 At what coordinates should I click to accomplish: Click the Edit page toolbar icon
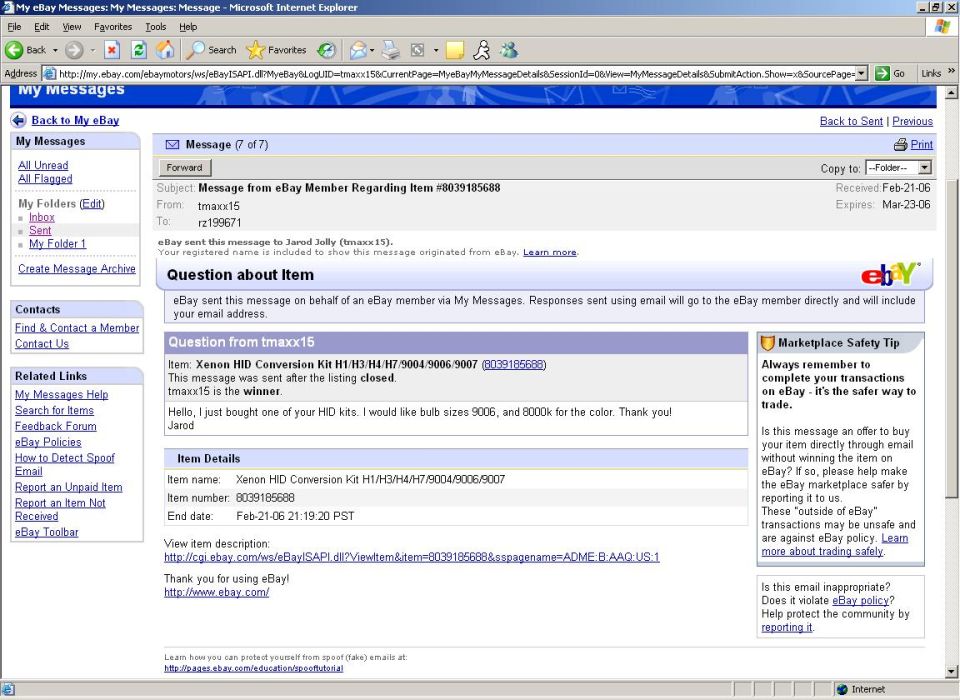[x=418, y=50]
